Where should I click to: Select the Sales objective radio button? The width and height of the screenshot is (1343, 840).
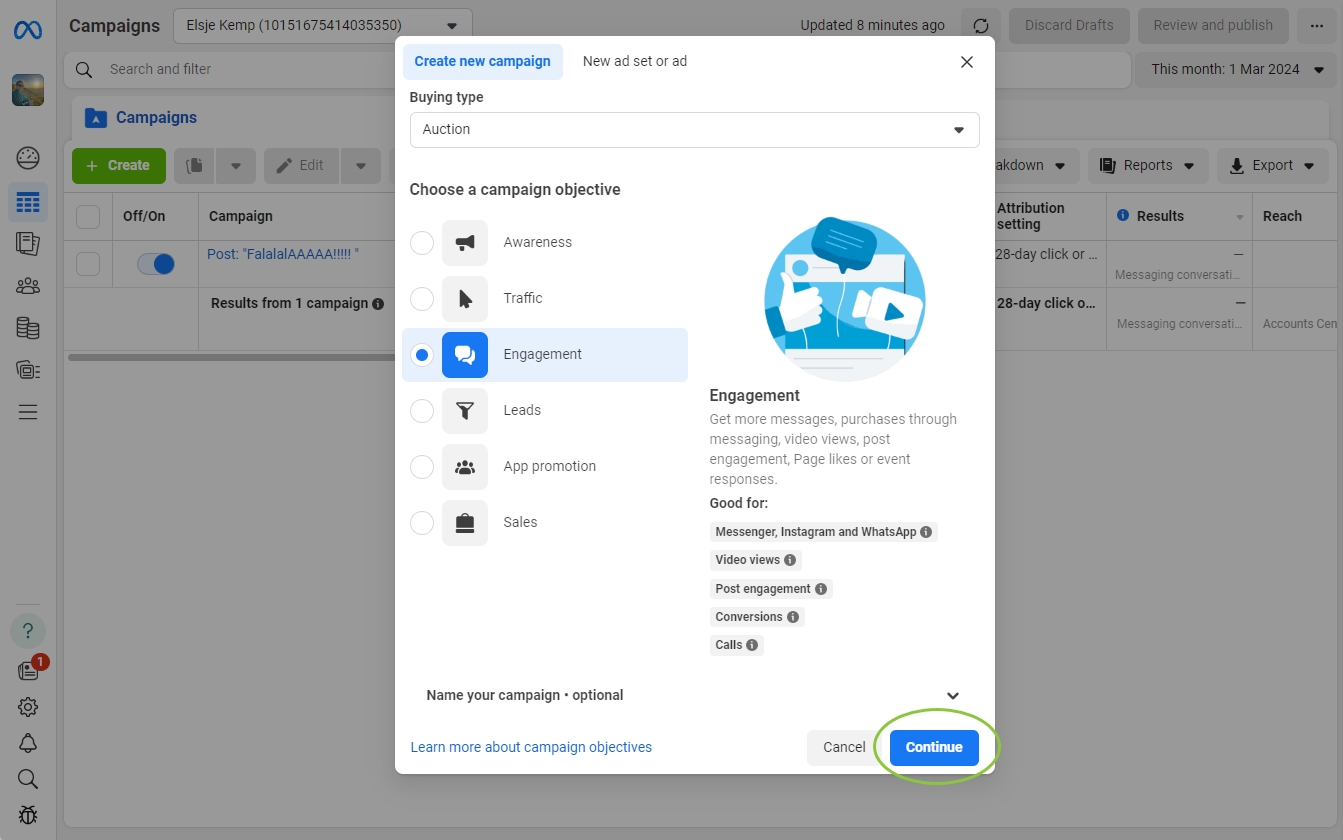422,523
